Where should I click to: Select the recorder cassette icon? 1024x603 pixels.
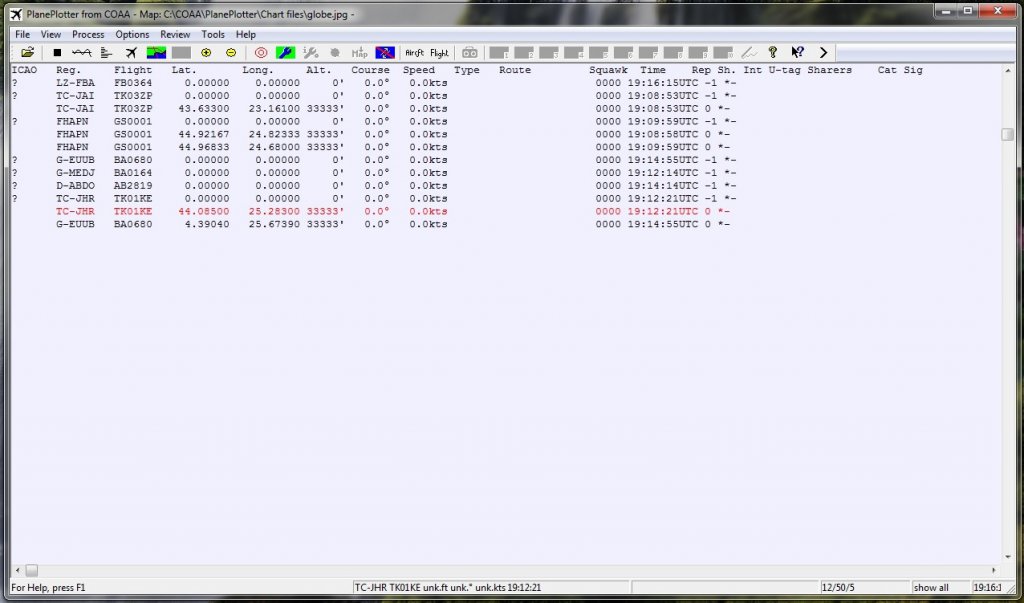click(x=470, y=52)
